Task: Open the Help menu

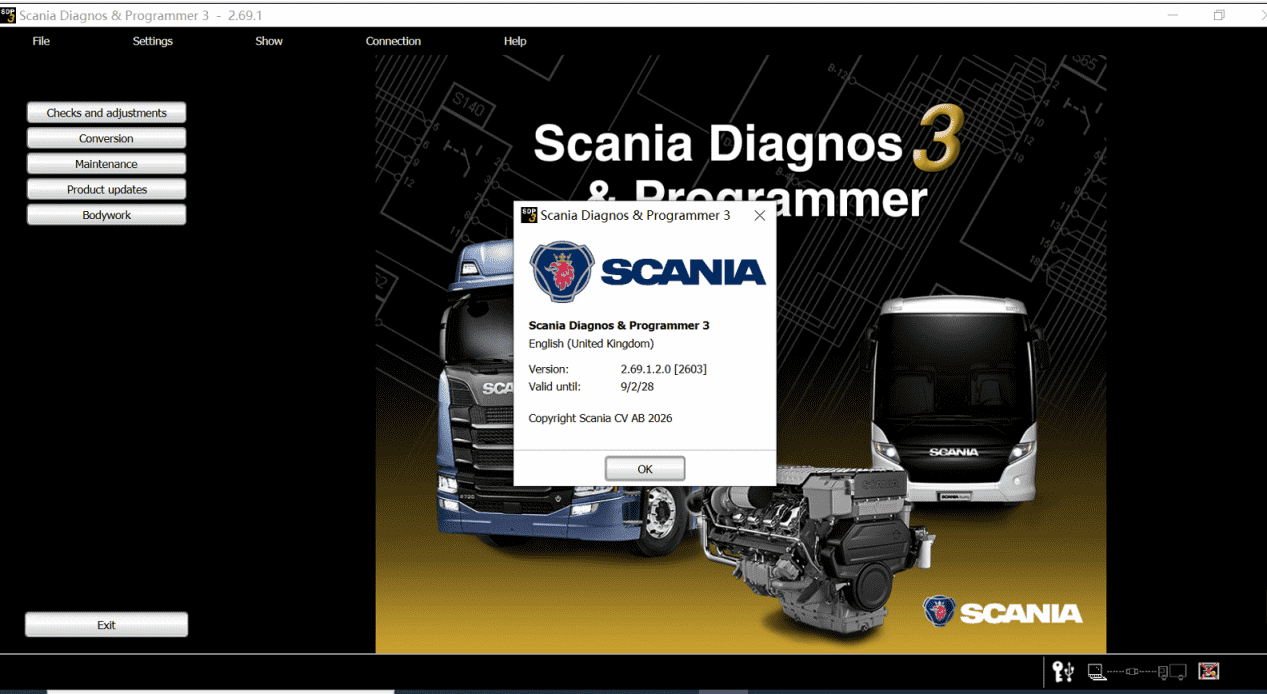Action: [x=515, y=41]
